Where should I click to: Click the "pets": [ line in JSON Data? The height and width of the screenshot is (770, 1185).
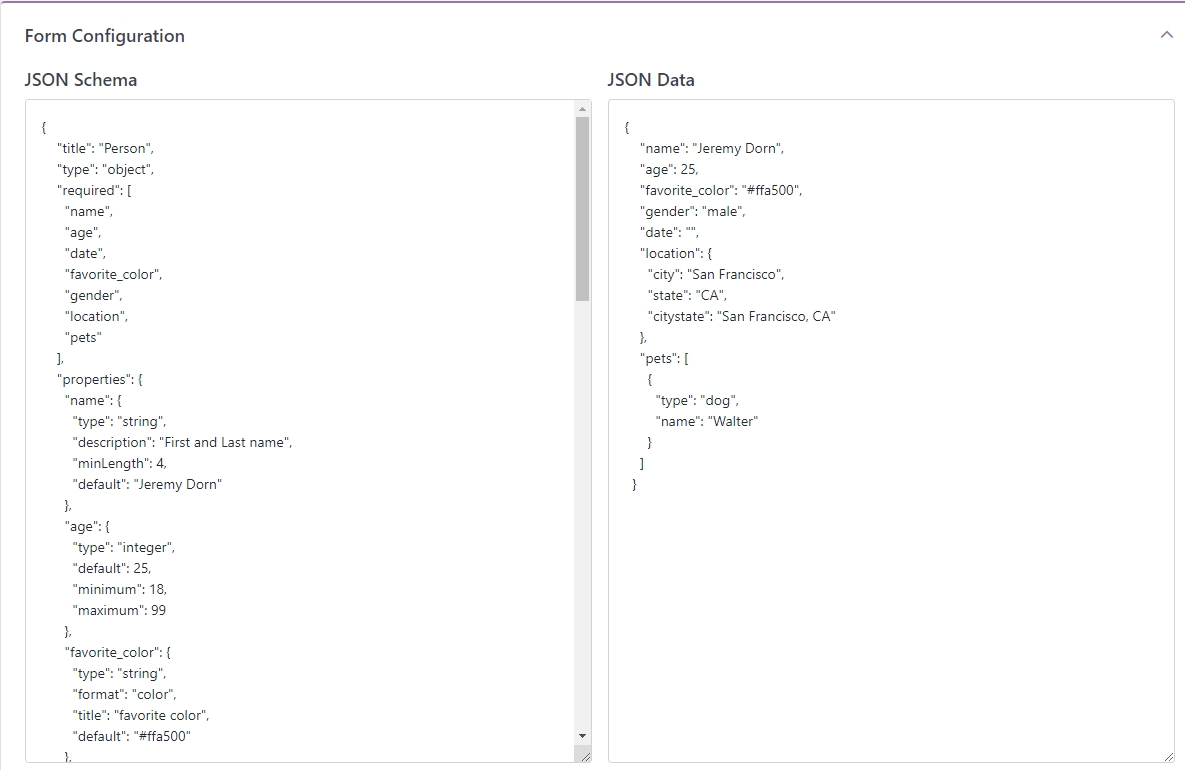(x=664, y=359)
